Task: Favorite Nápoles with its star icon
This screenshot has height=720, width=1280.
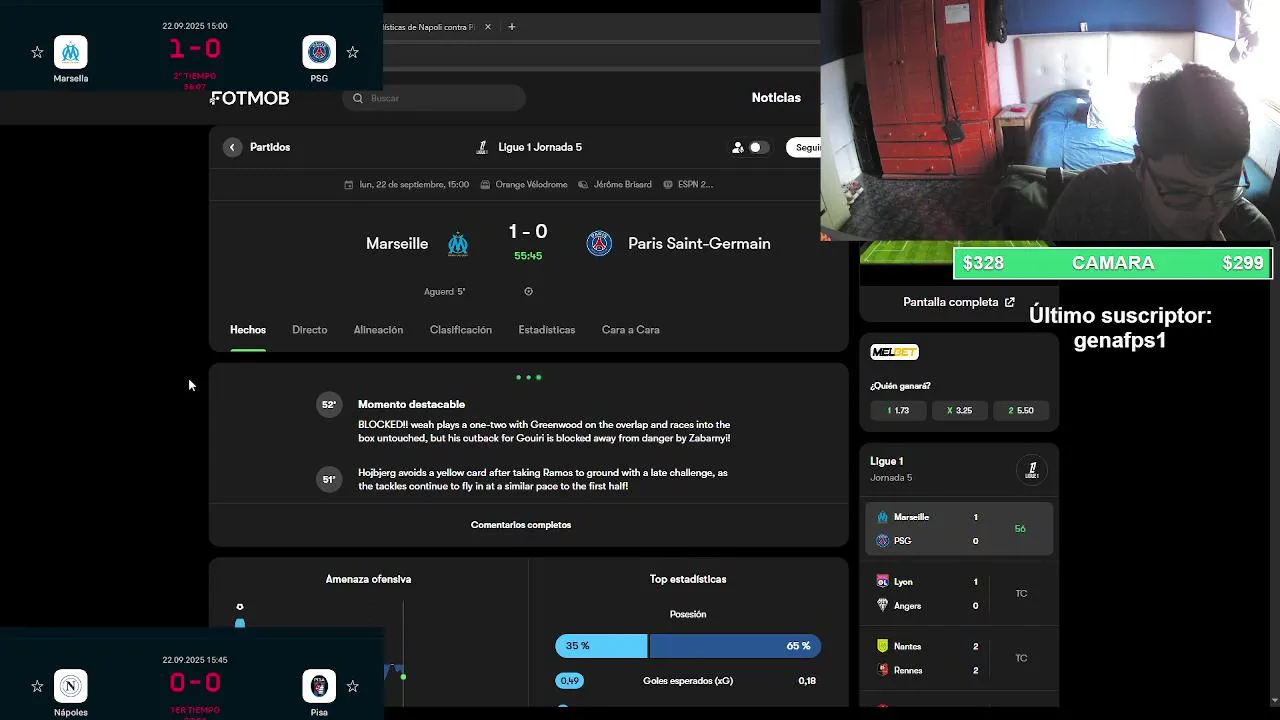Action: click(x=37, y=686)
